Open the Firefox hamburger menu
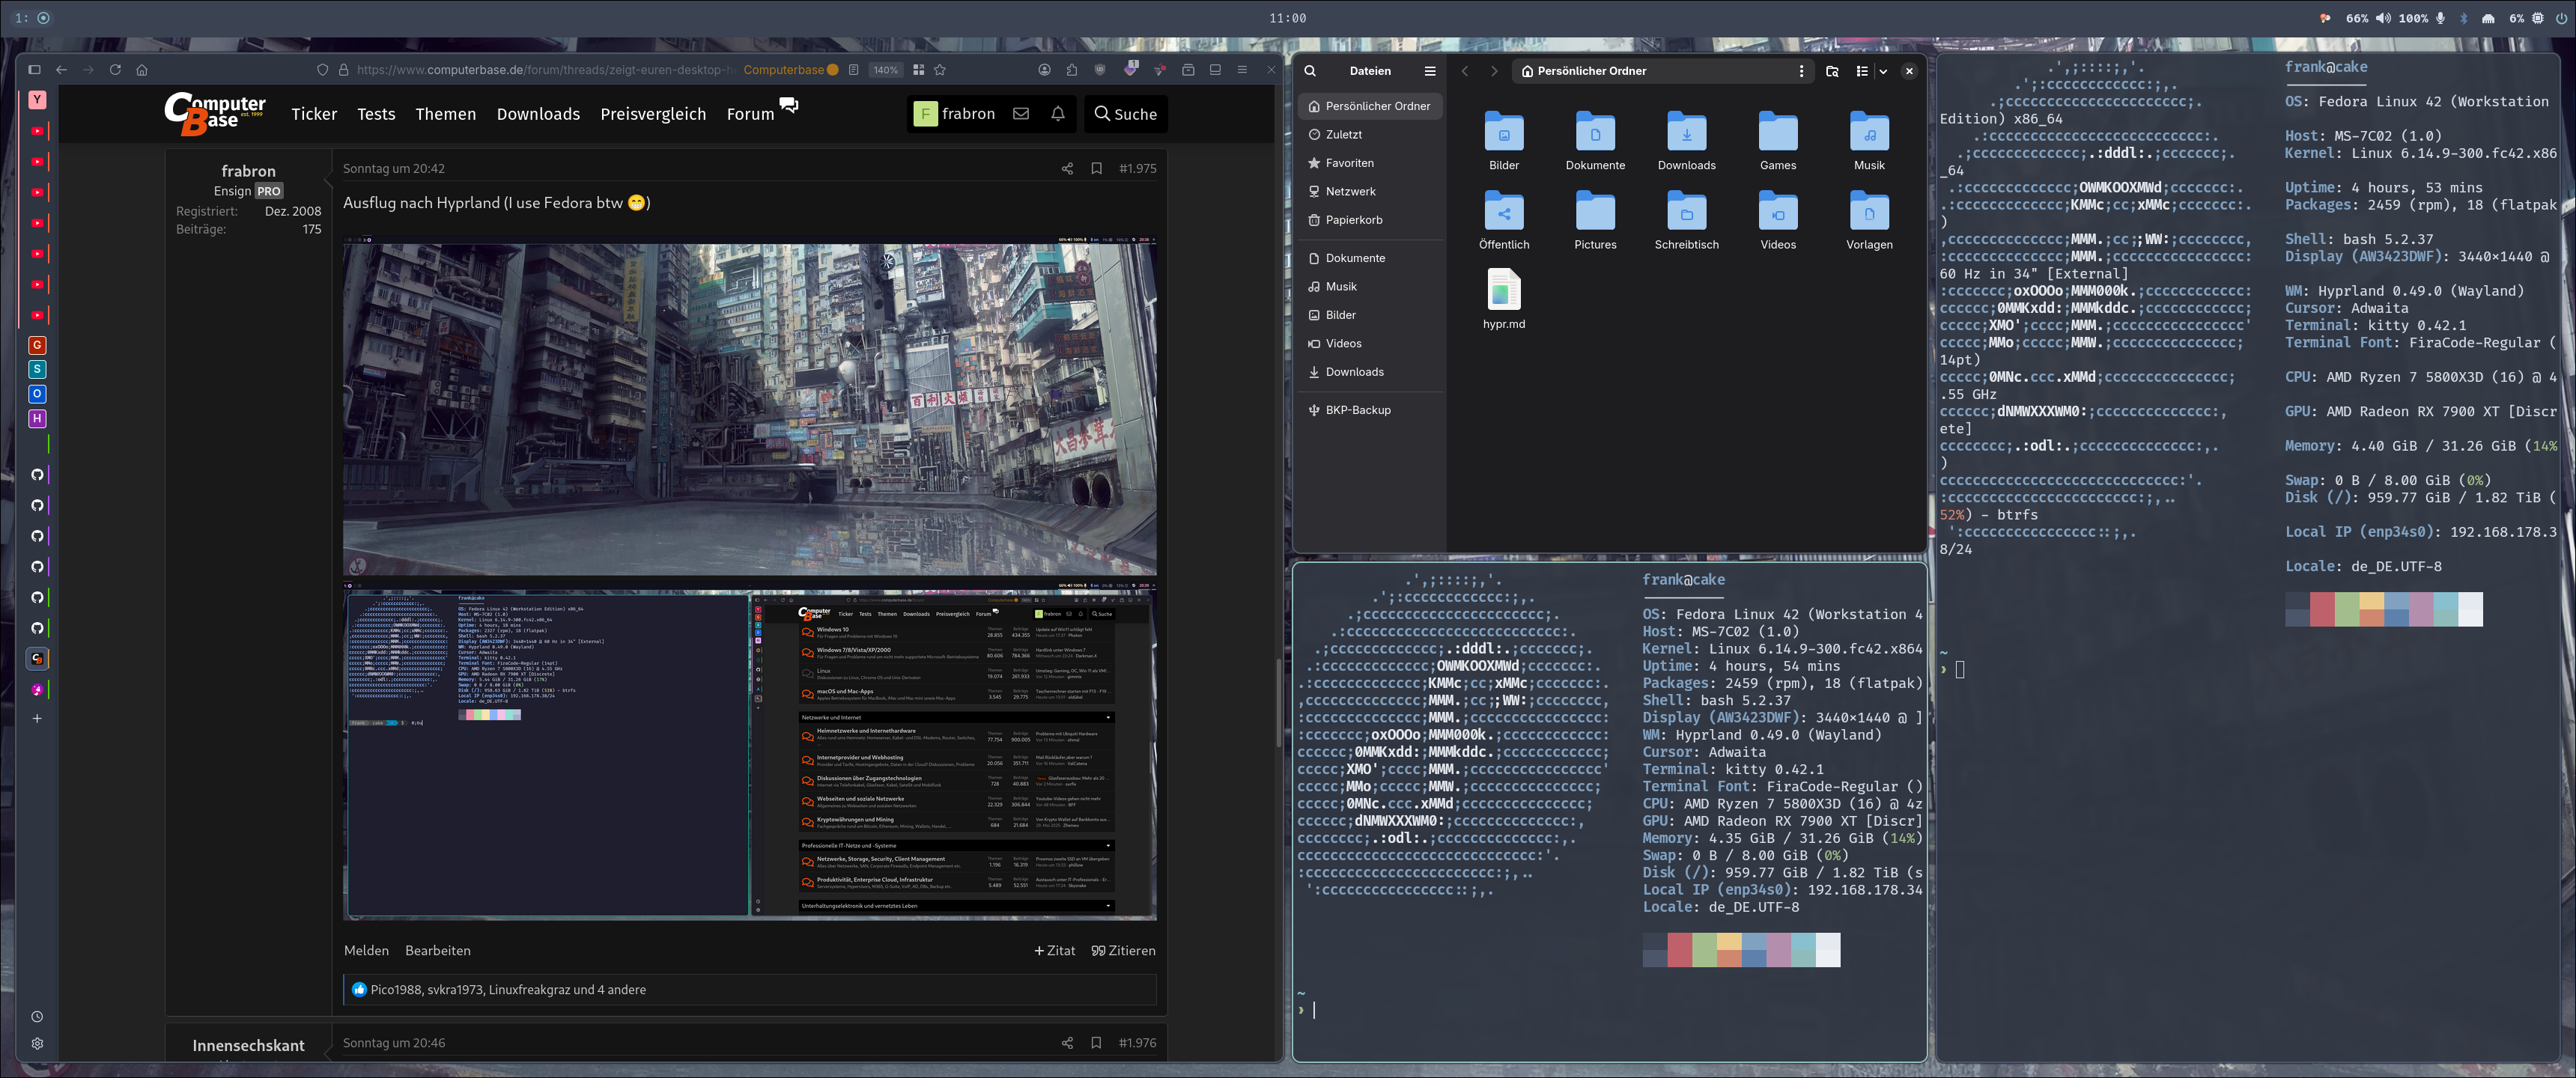The width and height of the screenshot is (2576, 1078). pos(1242,70)
